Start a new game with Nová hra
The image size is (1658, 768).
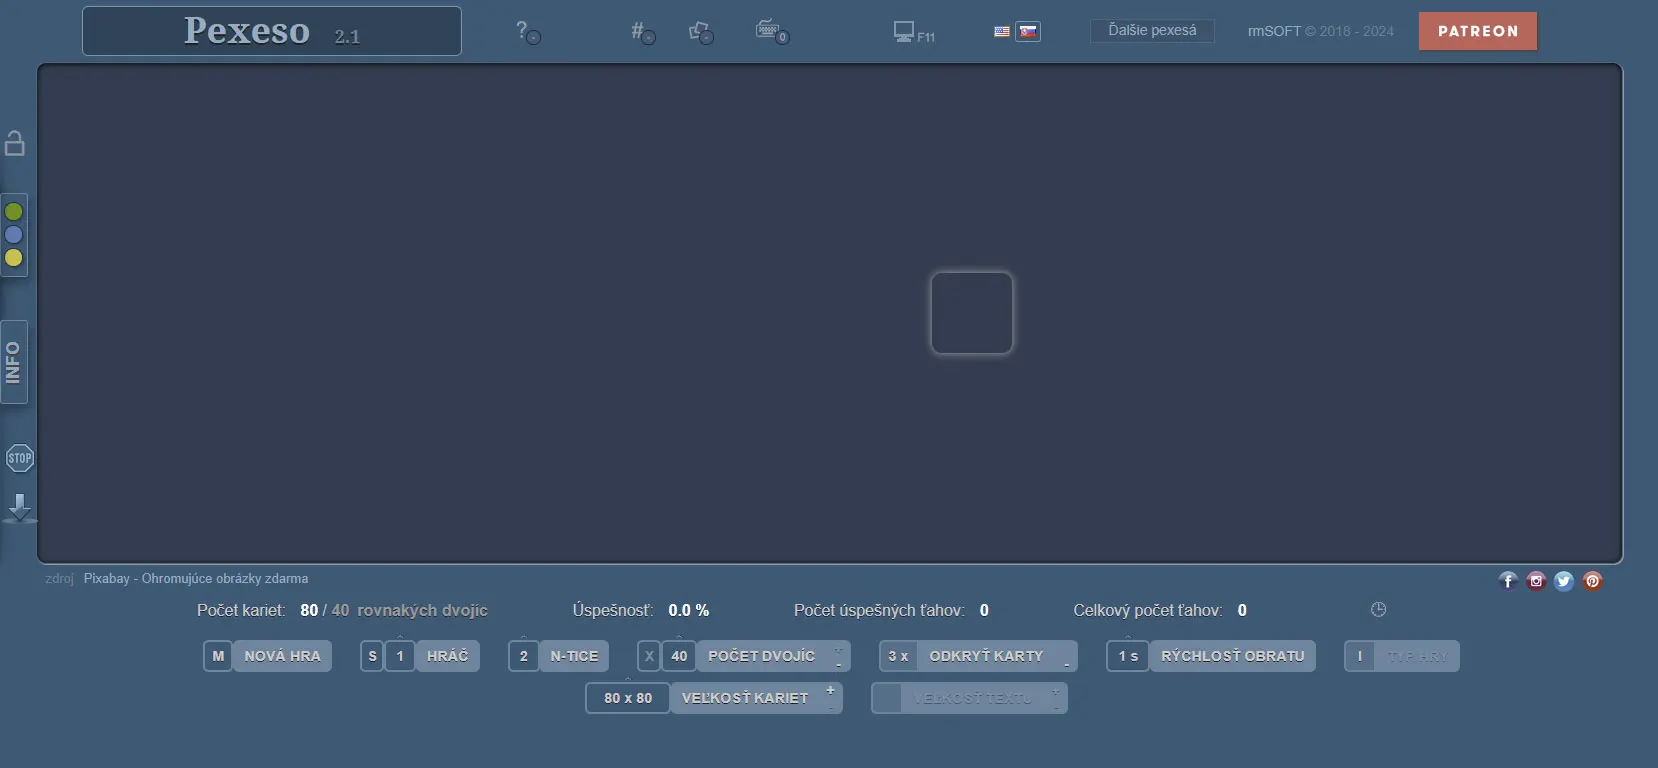(282, 656)
